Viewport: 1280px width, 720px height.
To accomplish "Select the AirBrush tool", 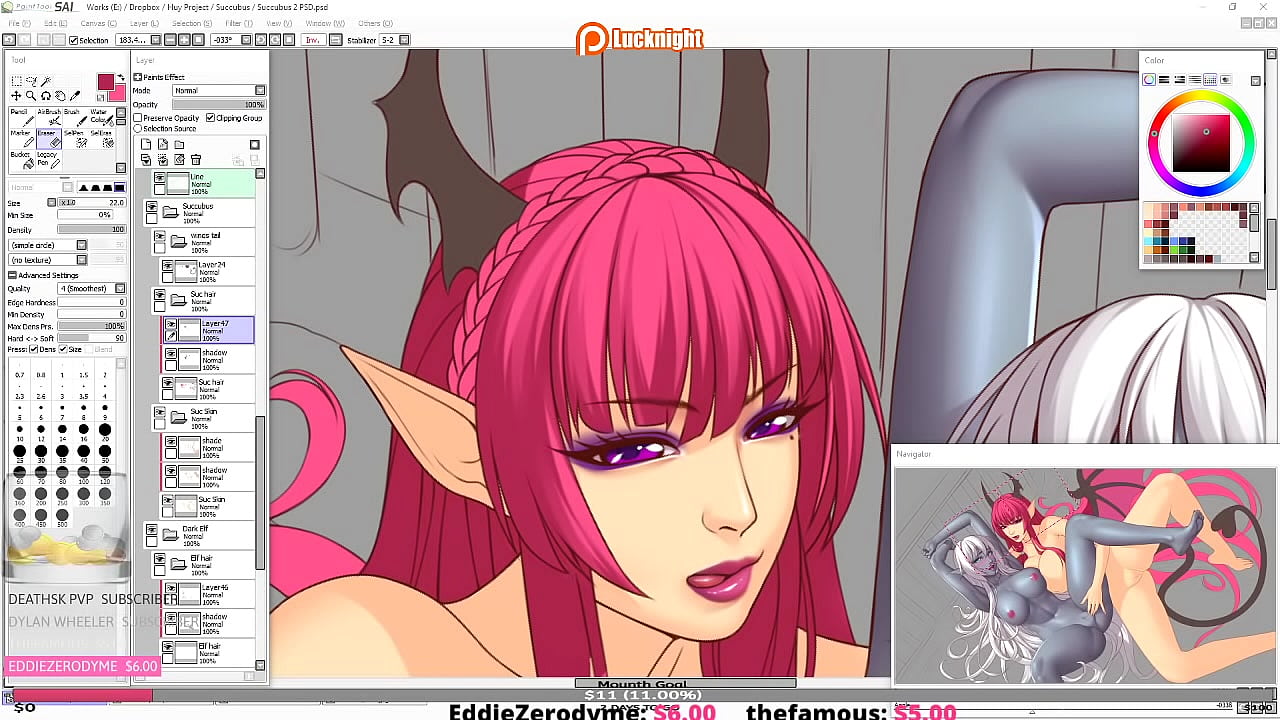I will 50,117.
